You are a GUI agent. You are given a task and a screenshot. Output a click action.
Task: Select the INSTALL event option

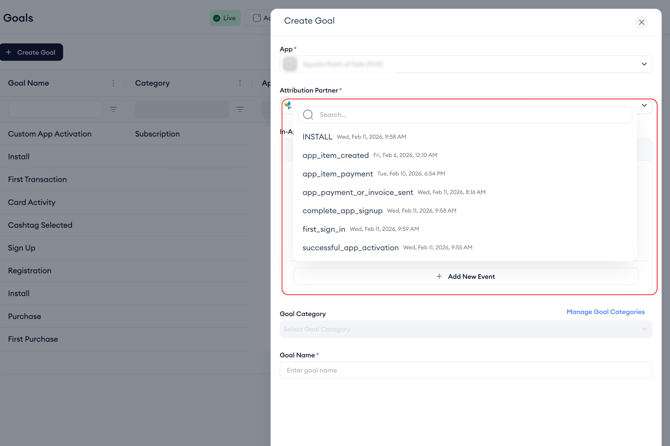[318, 137]
